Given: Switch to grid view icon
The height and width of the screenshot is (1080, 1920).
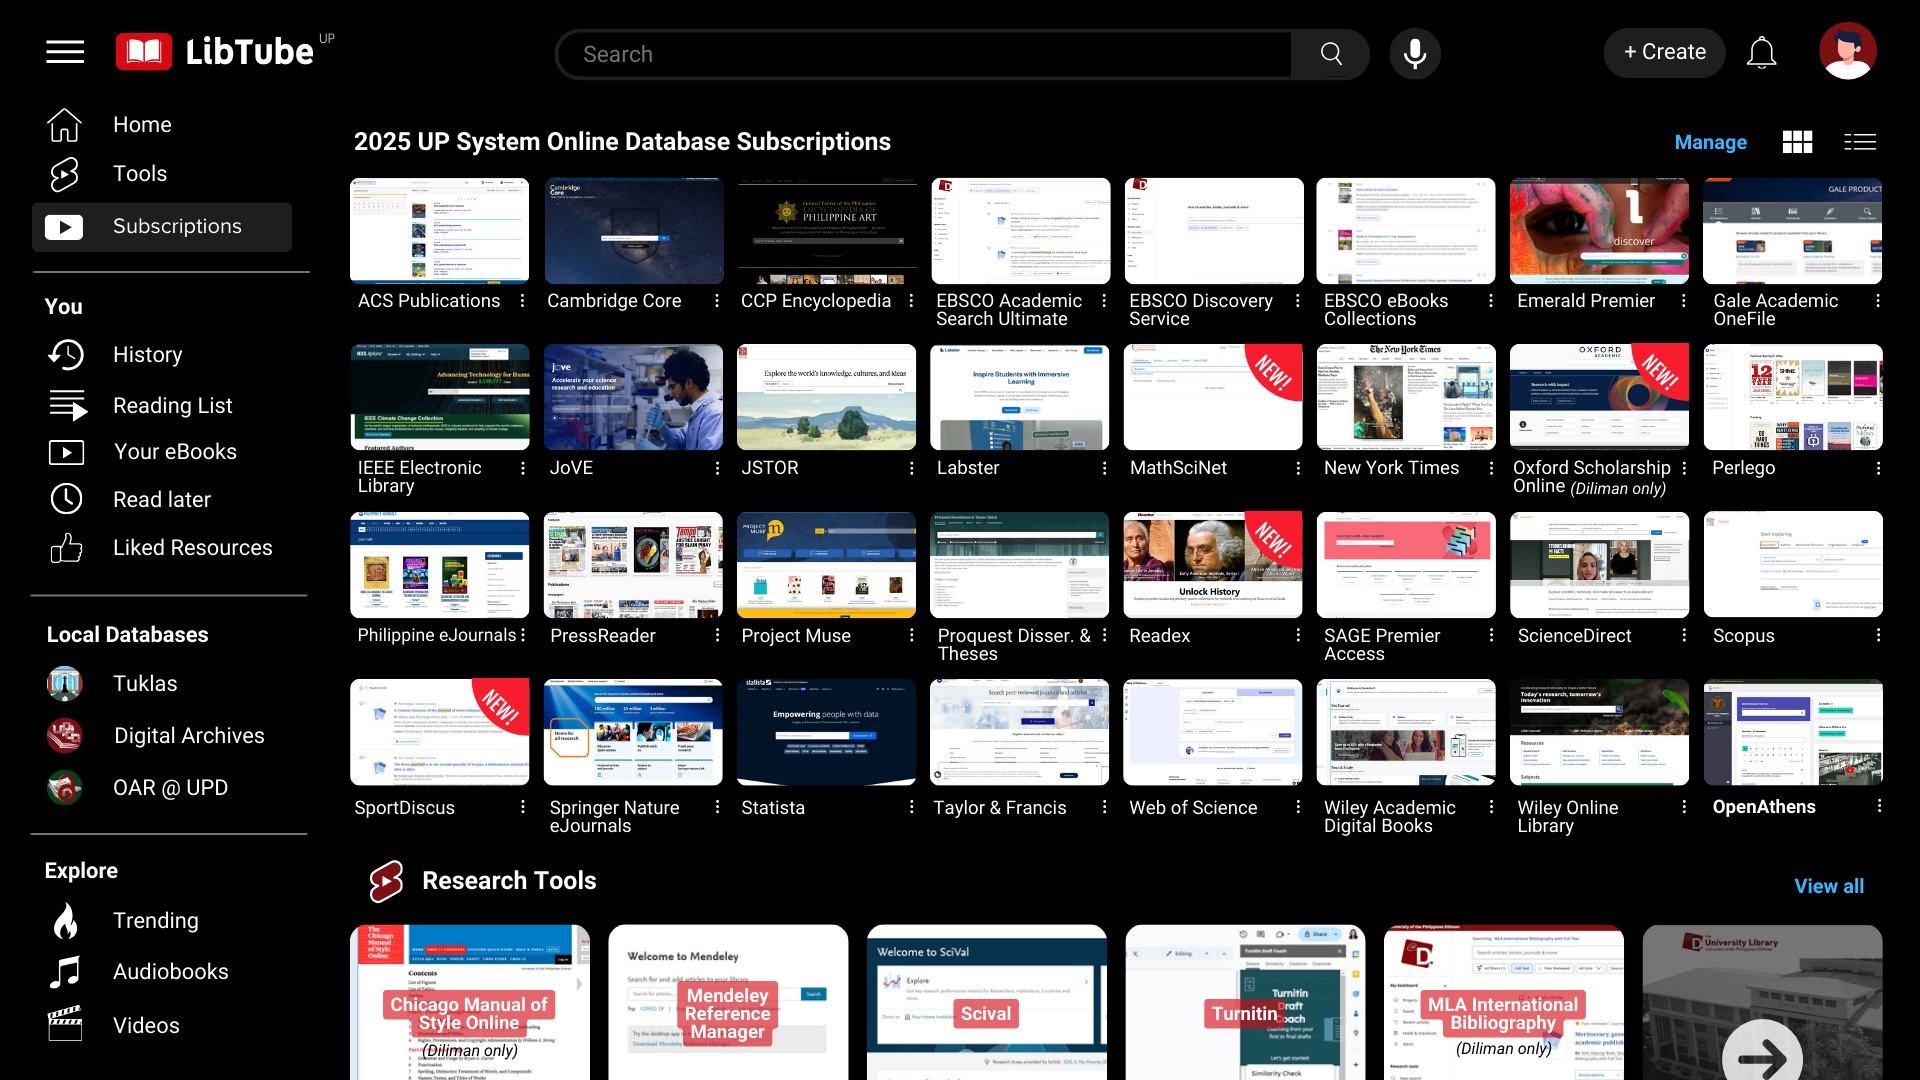Looking at the screenshot, I should click(x=1797, y=142).
